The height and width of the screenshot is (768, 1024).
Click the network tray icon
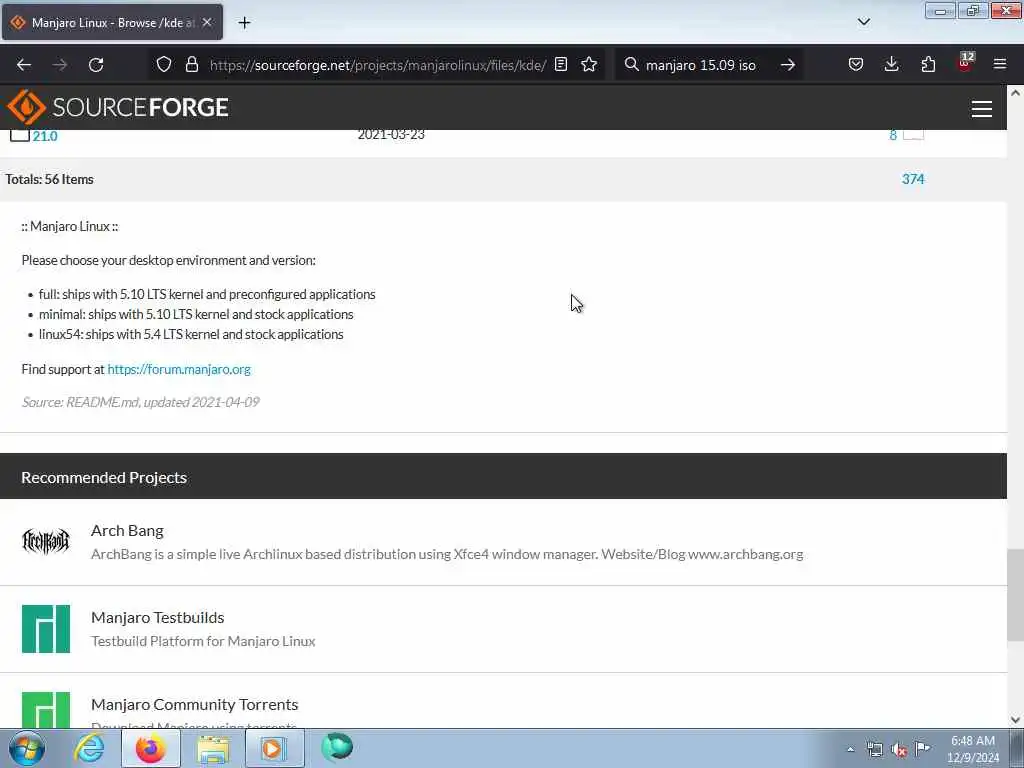click(874, 749)
